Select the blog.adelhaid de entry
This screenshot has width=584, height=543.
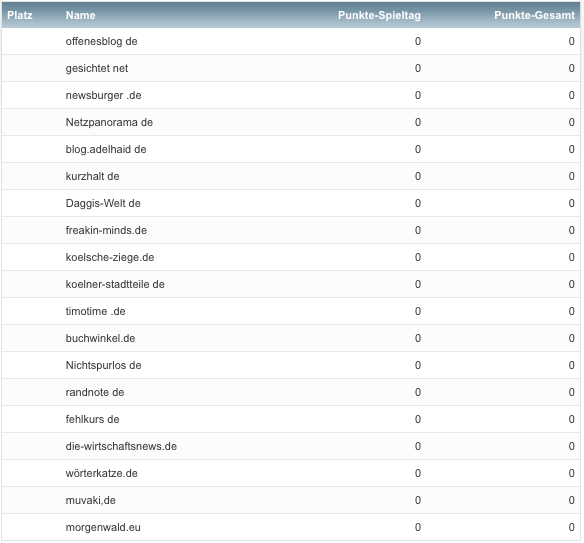pos(106,149)
